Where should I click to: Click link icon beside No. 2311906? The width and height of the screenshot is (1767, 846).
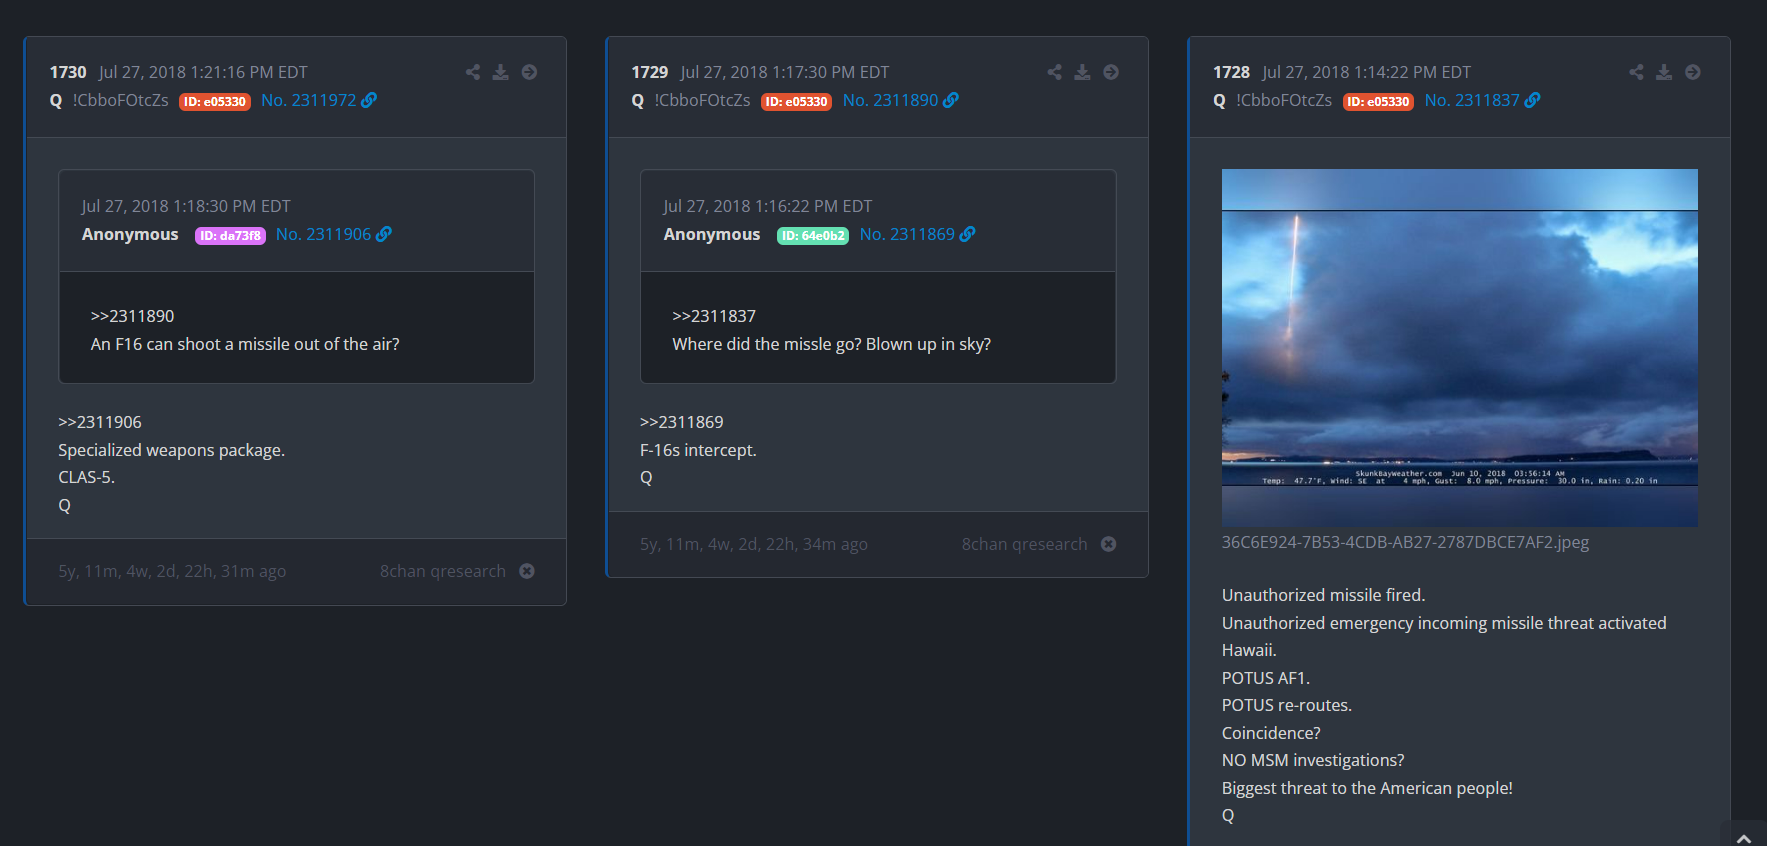click(x=384, y=234)
